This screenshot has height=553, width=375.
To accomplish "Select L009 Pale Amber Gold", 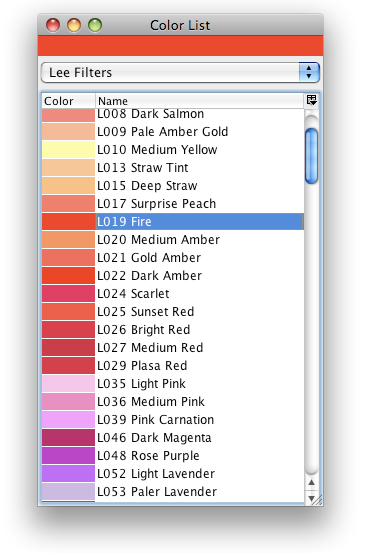I will click(x=173, y=132).
